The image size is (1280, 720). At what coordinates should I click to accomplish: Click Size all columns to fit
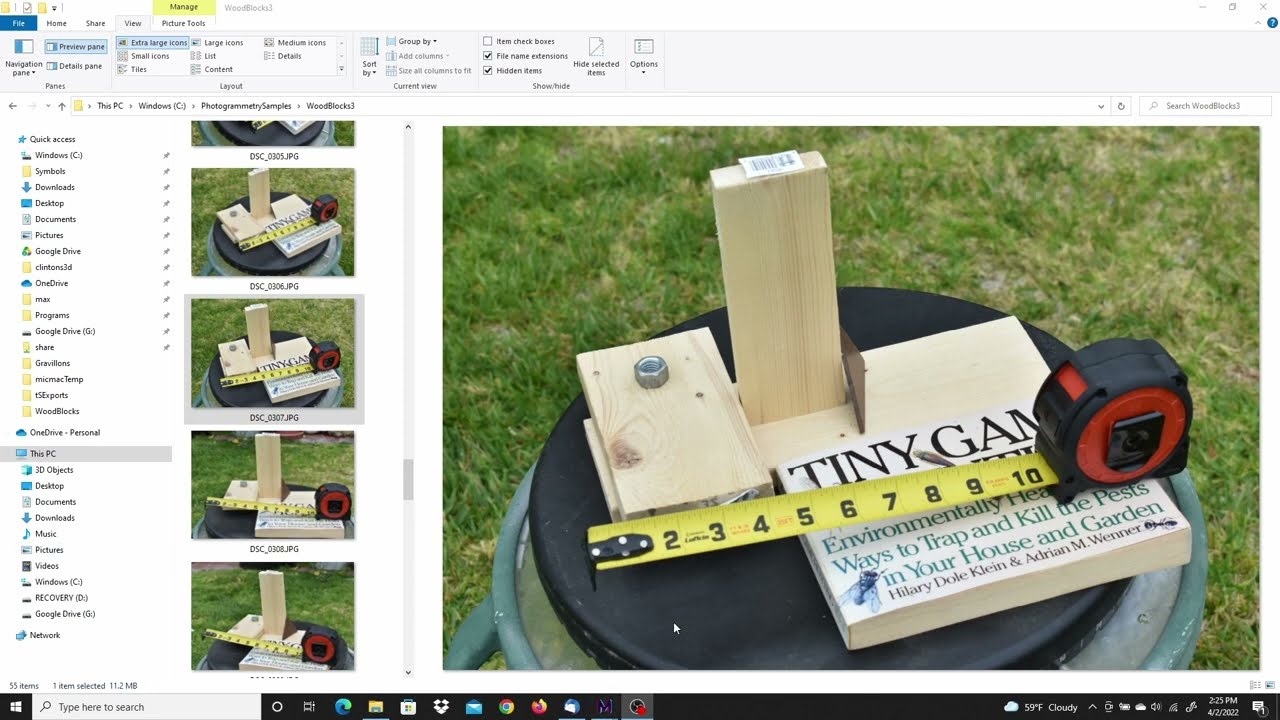[x=428, y=71]
